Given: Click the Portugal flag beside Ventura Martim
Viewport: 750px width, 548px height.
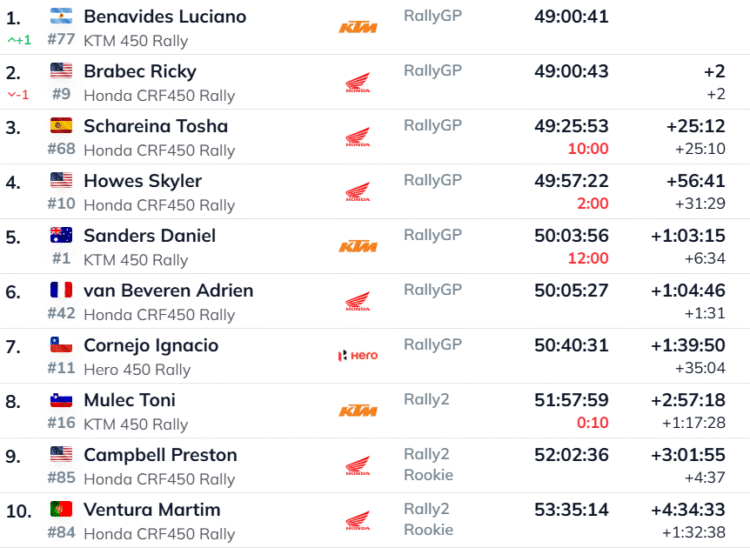Looking at the screenshot, I should tap(61, 509).
